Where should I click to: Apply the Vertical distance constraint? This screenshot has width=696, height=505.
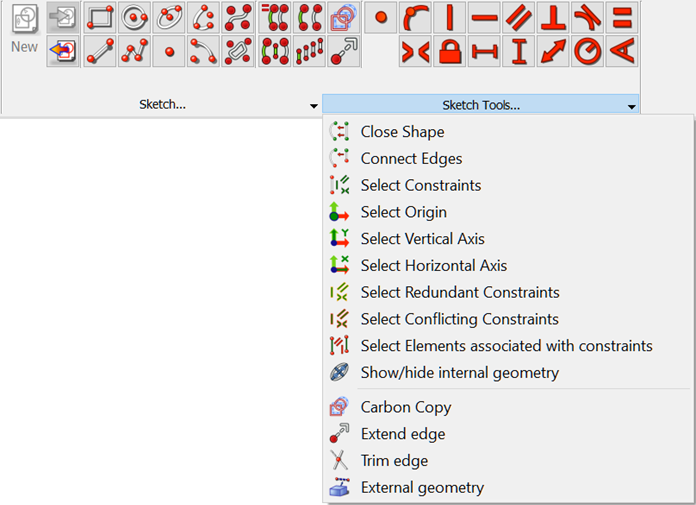coord(519,51)
